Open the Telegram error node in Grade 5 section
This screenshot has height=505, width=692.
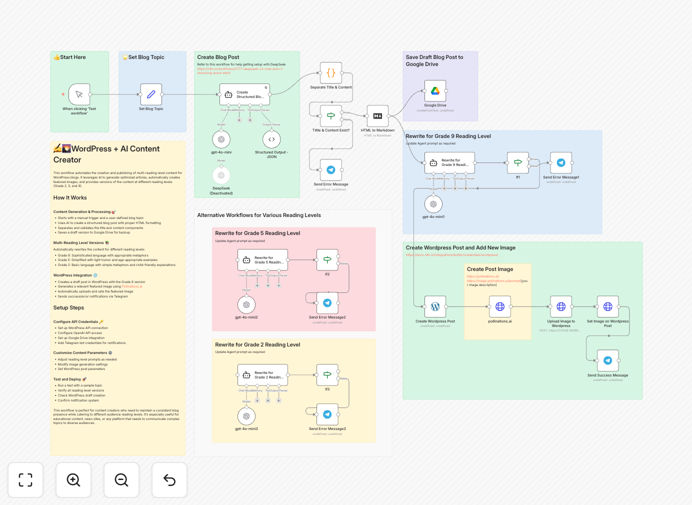(327, 303)
